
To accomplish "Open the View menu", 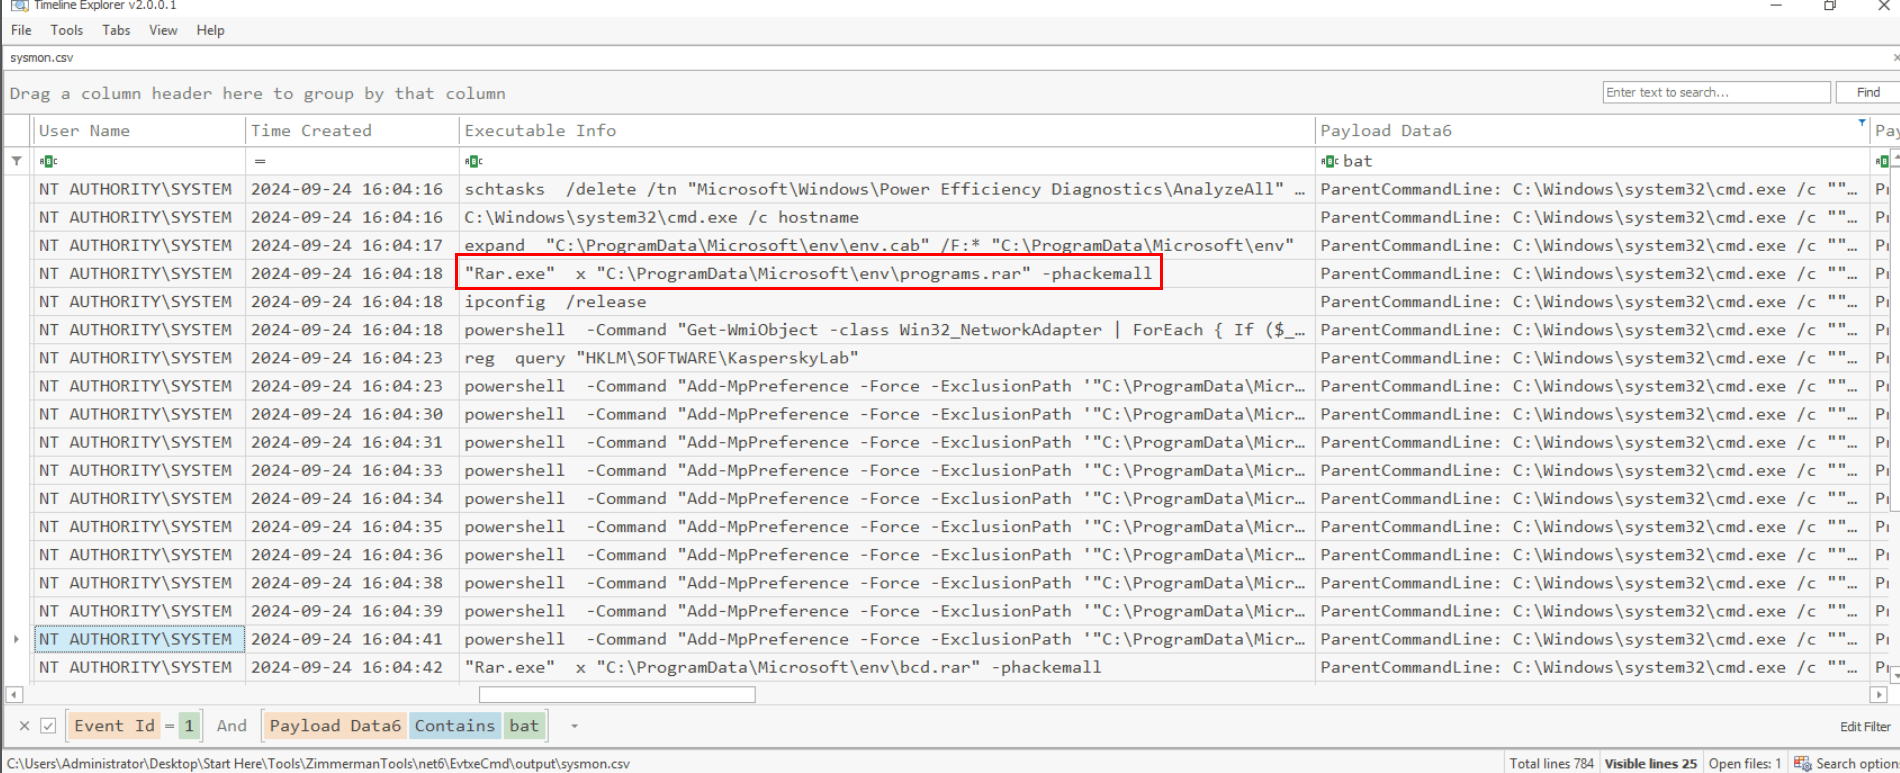I will (x=163, y=30).
